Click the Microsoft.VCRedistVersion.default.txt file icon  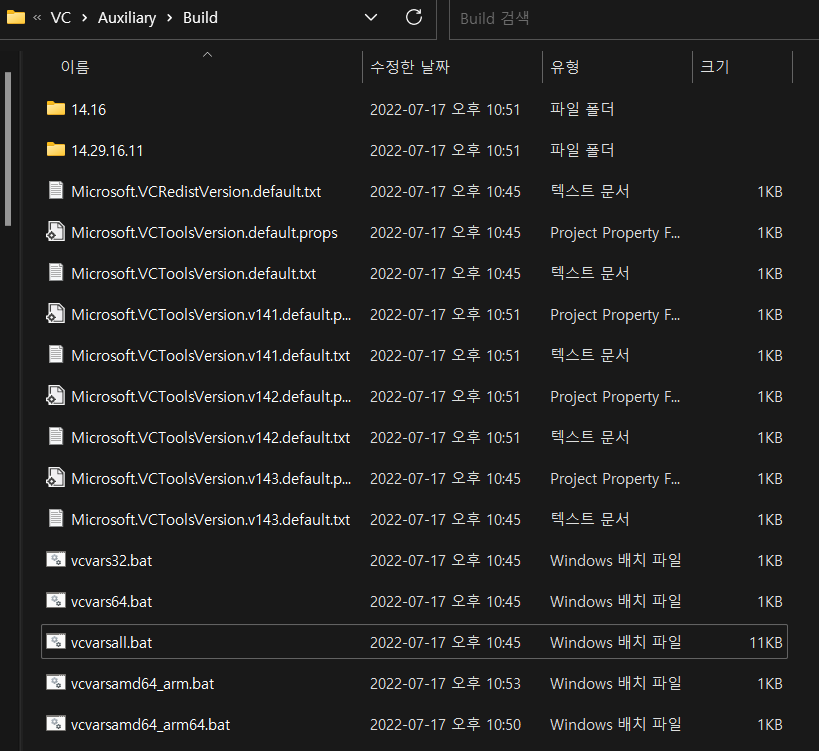tap(56, 190)
